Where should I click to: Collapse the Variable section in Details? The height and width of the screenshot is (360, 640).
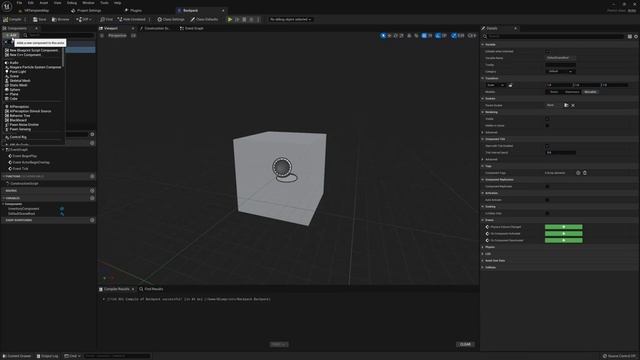[x=483, y=44]
